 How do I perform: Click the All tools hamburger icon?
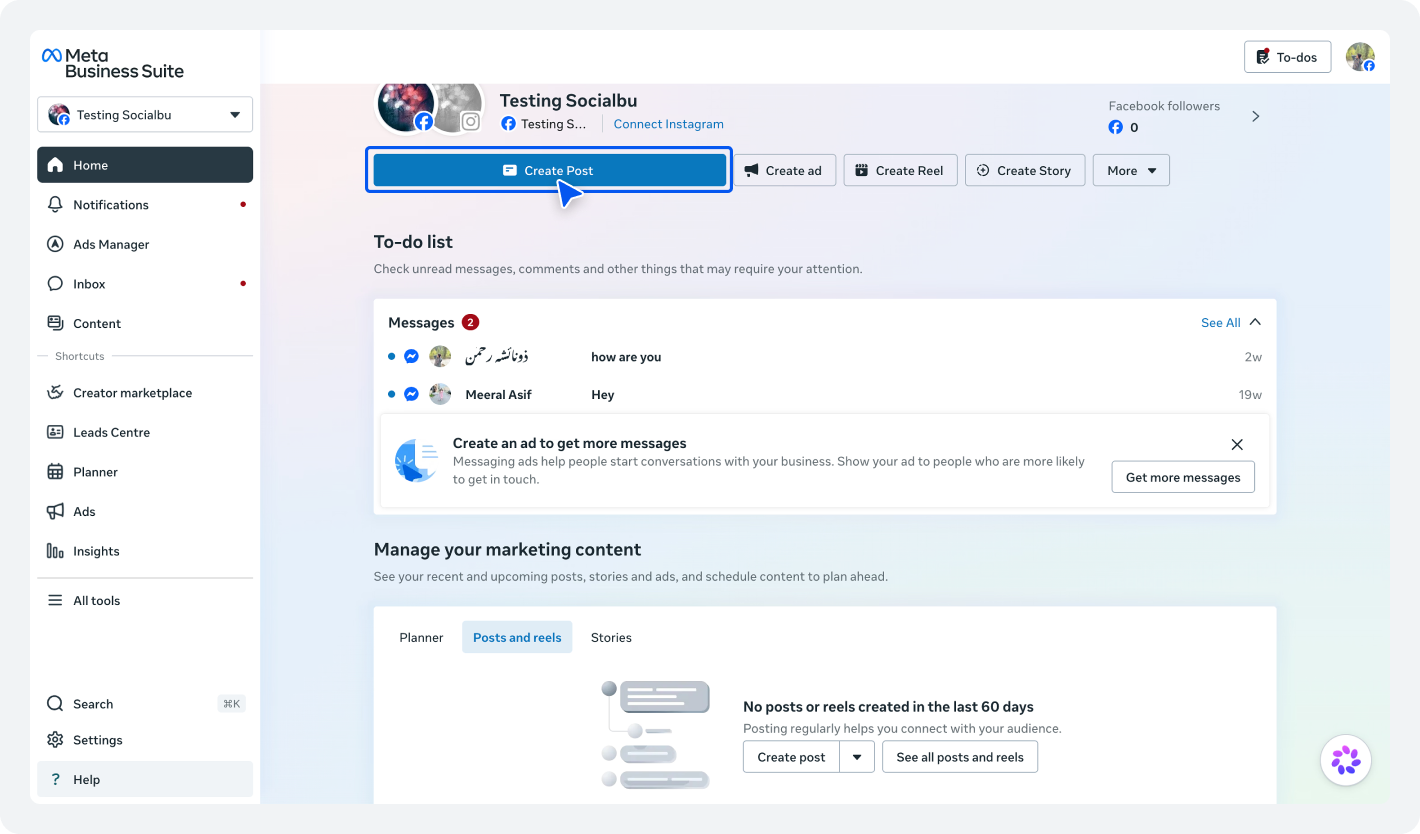click(x=55, y=600)
